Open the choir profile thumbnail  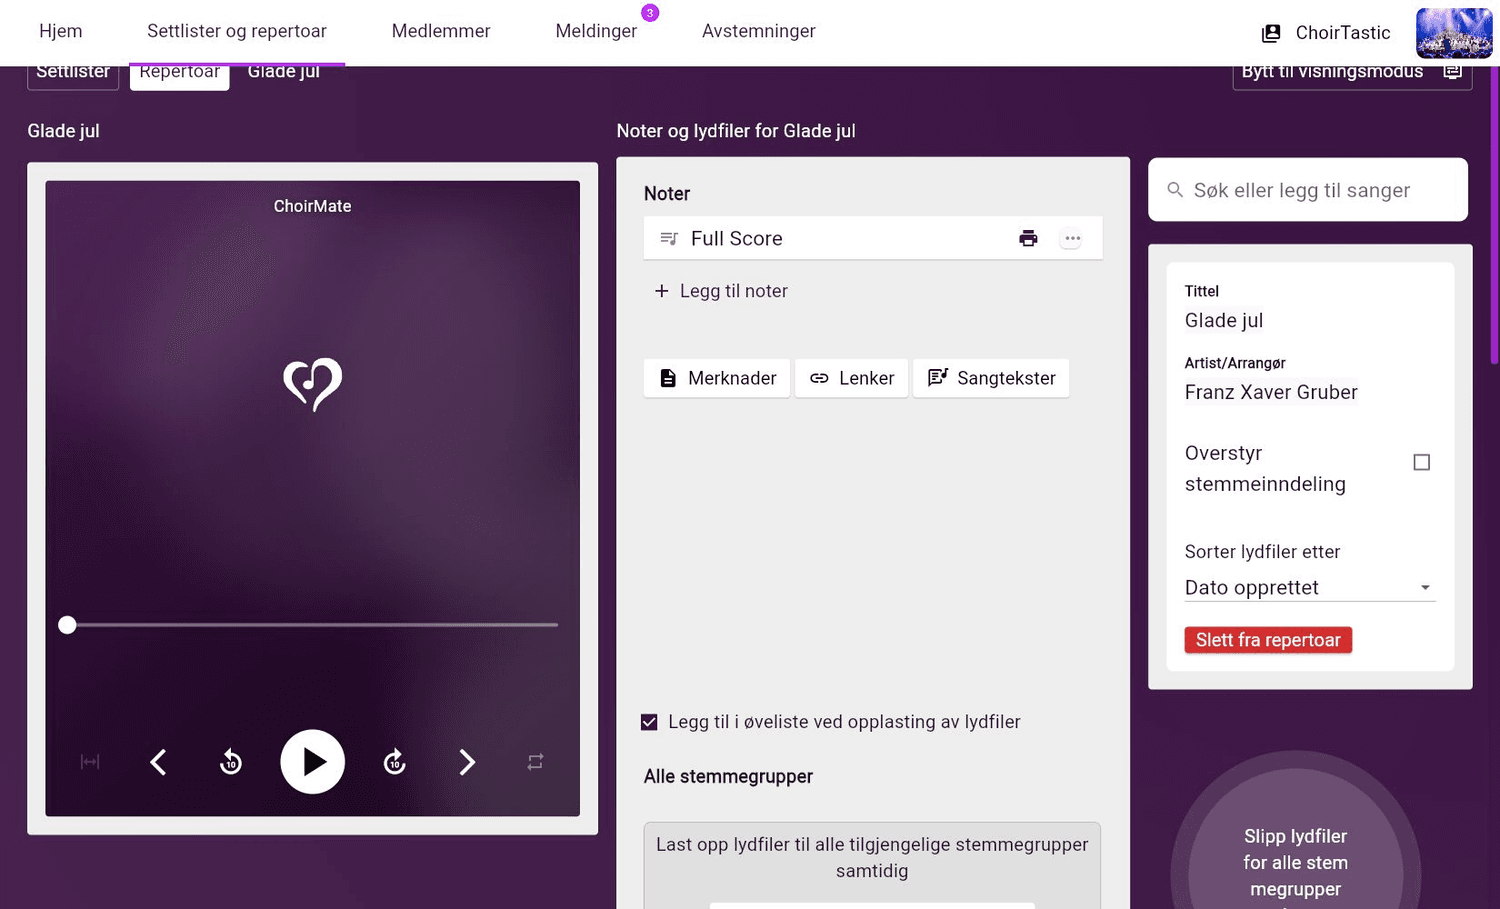1454,33
